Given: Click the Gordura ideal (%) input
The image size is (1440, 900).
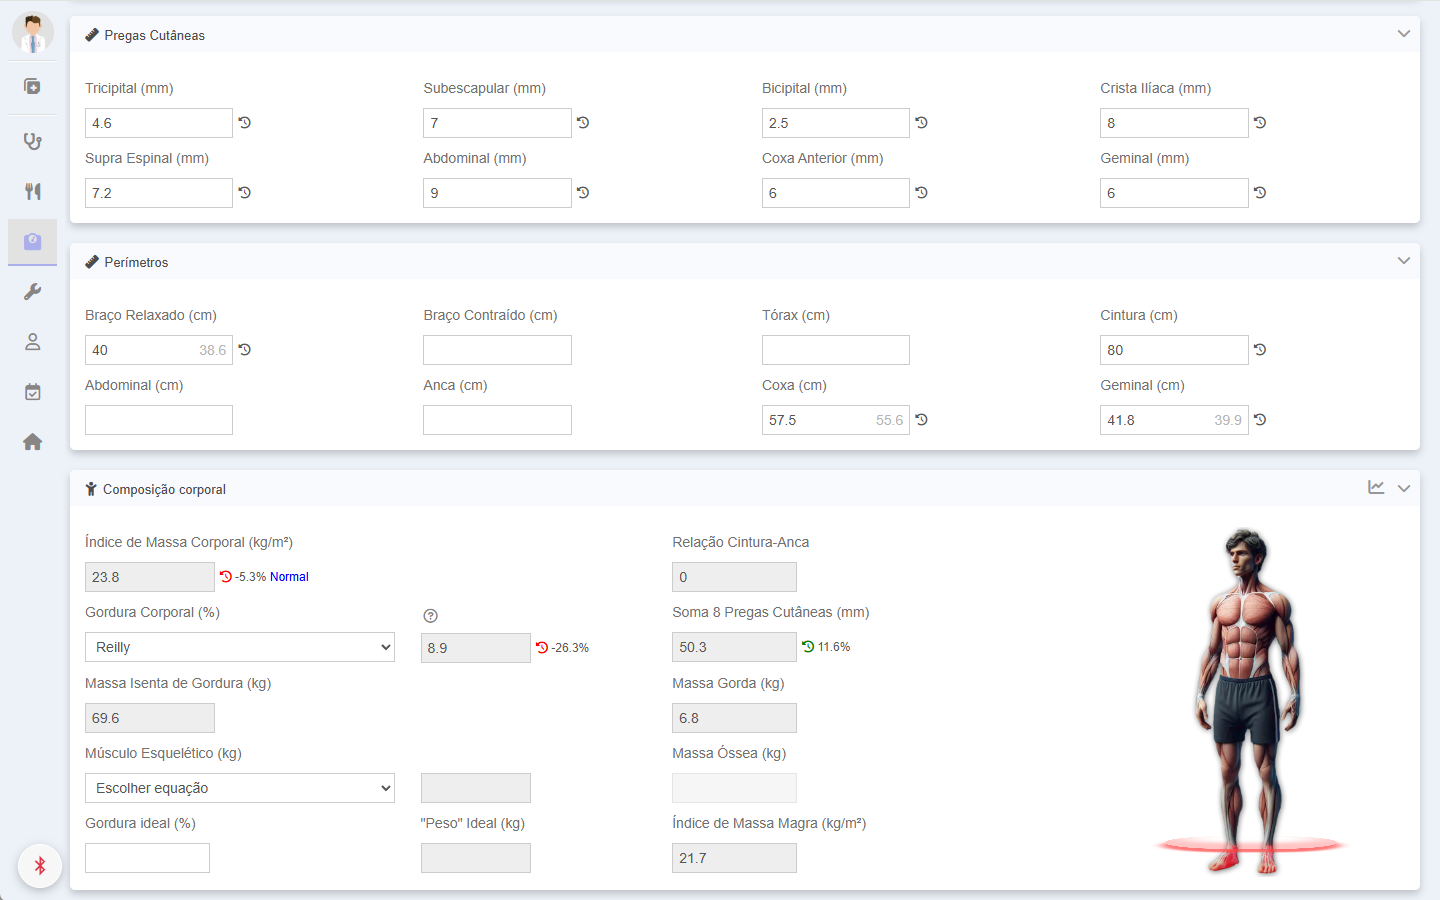Looking at the screenshot, I should pos(147,858).
